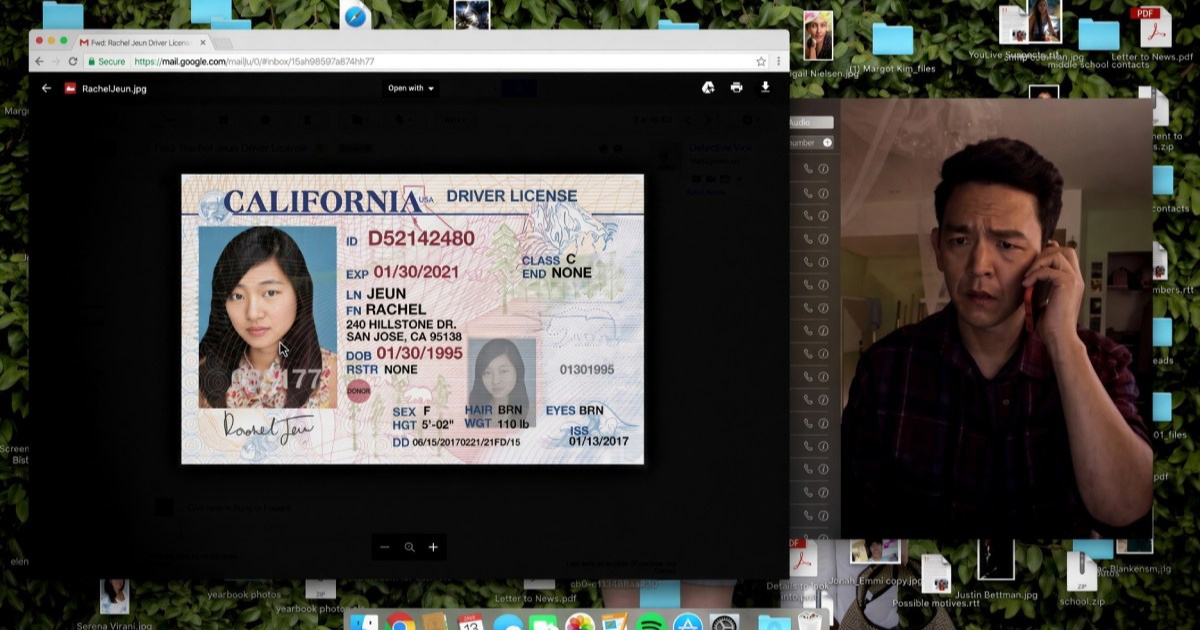Open a new Chrome tab
The image size is (1200, 630).
pyautogui.click(x=222, y=44)
